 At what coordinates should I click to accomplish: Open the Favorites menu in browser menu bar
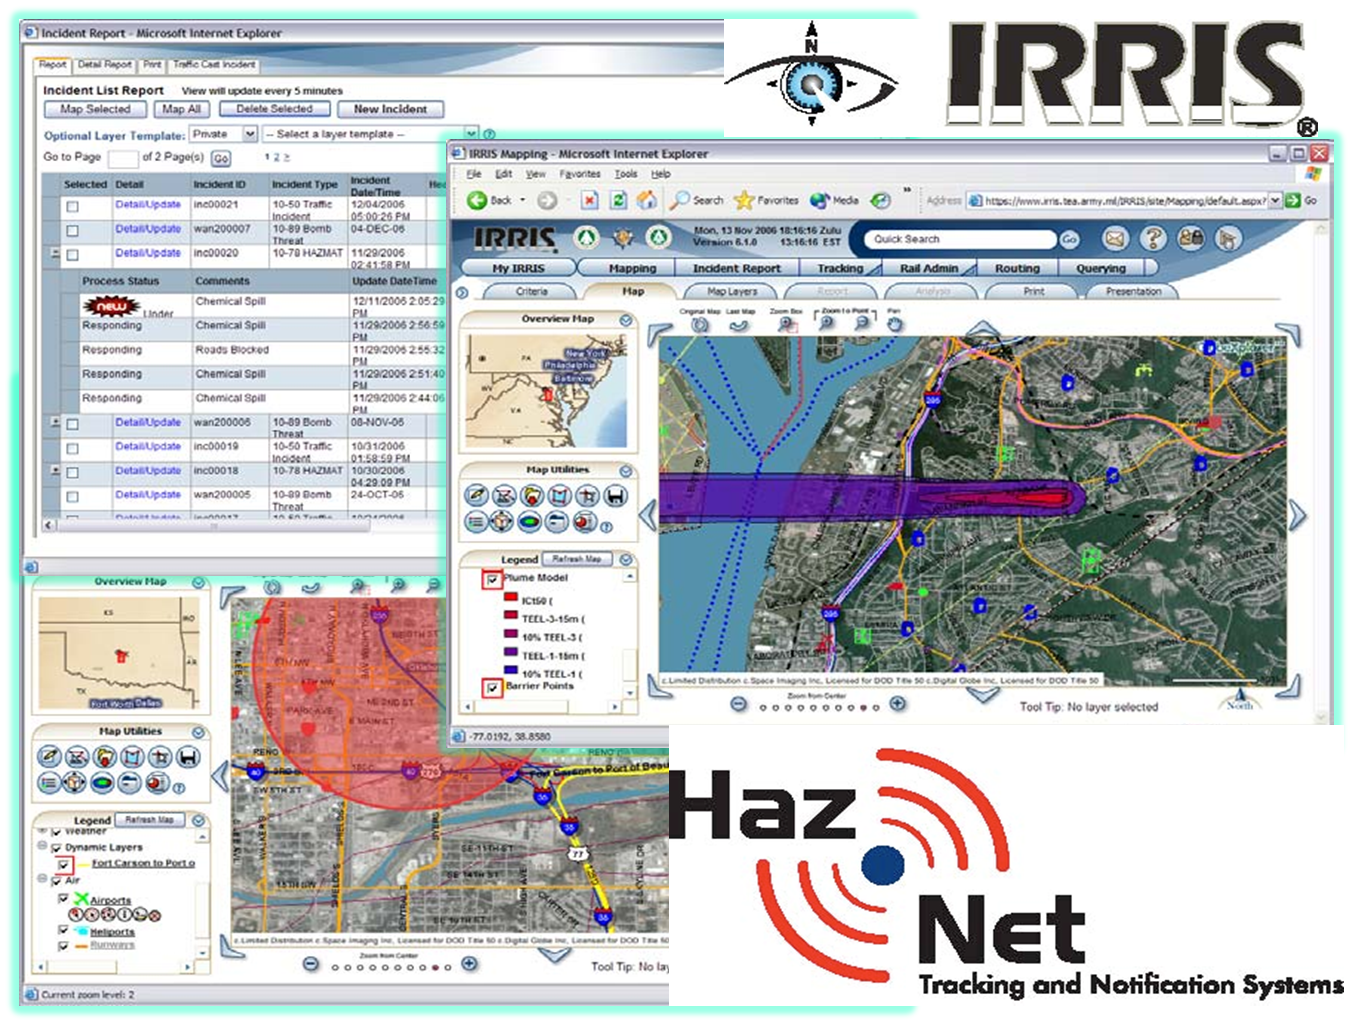tap(580, 174)
